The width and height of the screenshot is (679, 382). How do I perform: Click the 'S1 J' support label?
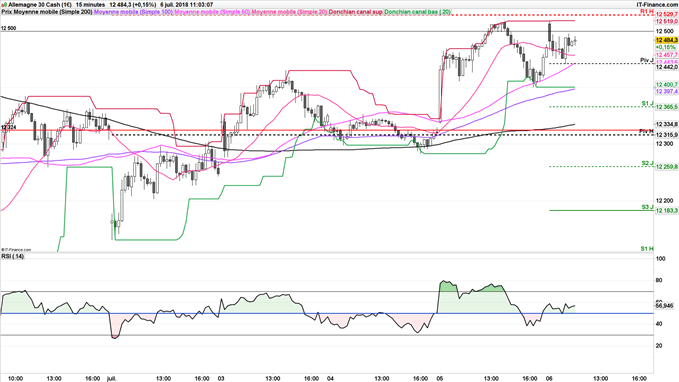647,104
